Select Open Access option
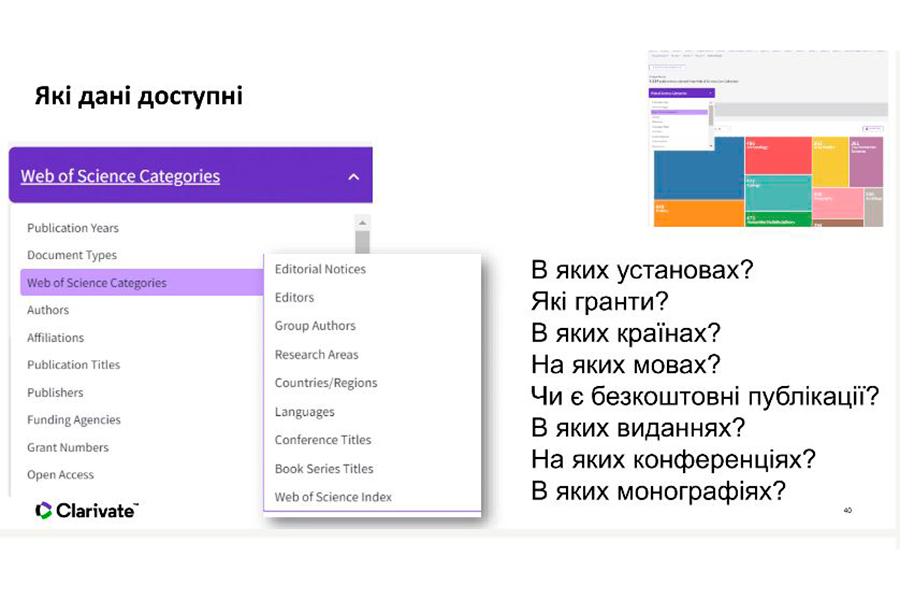This screenshot has height=600, width=900. pos(60,475)
